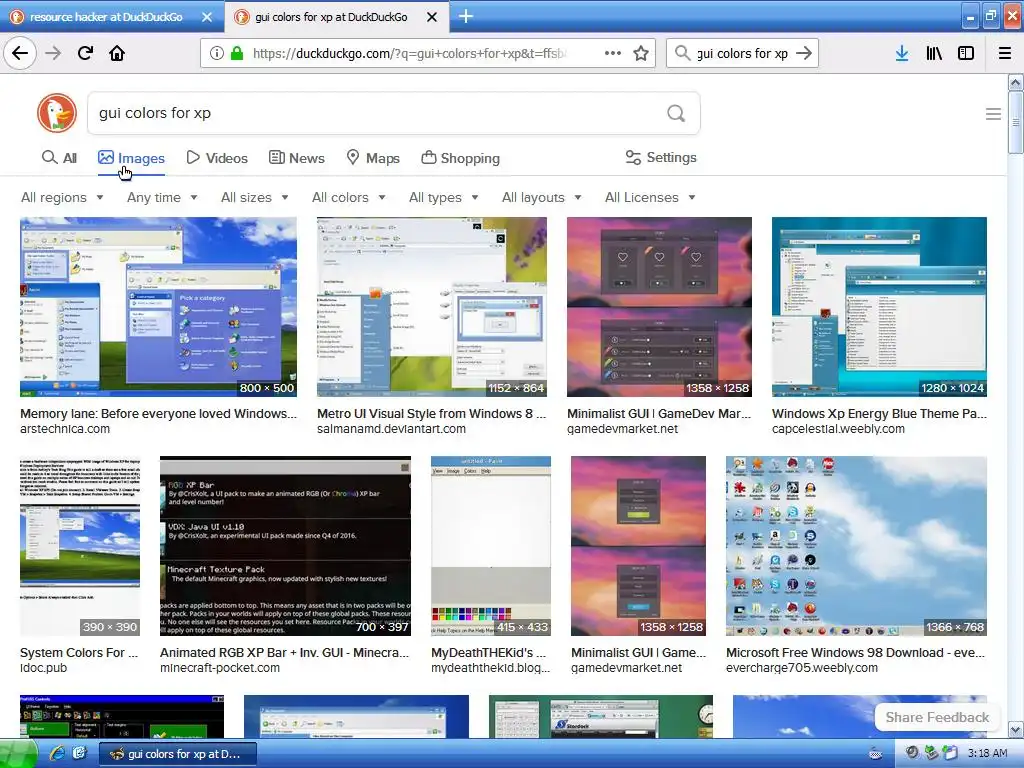Click arstechnica.com source text
Screen dimensions: 1024x768
coord(65,429)
